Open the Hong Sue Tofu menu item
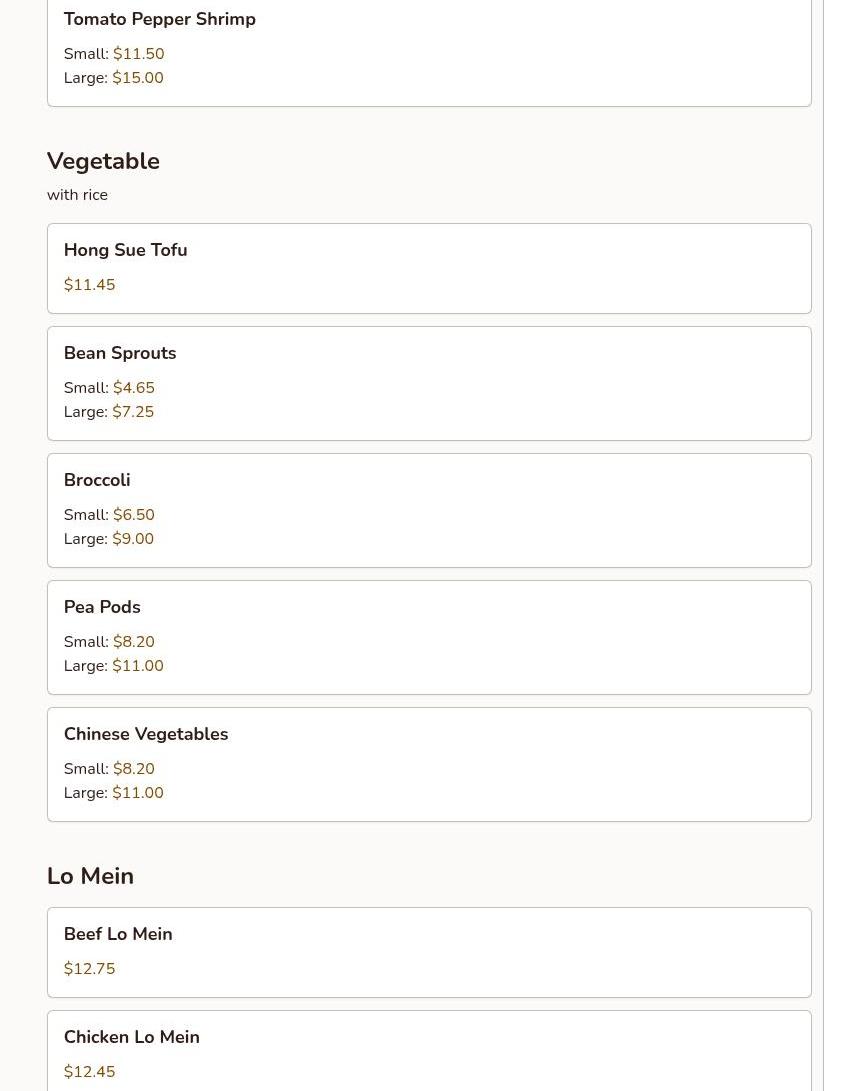 pyautogui.click(x=125, y=250)
